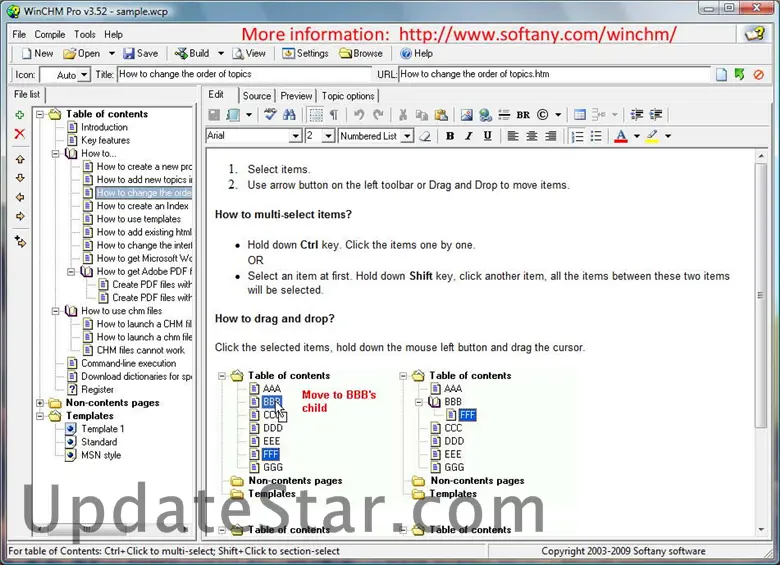Center align text
The image size is (780, 565).
tap(532, 136)
